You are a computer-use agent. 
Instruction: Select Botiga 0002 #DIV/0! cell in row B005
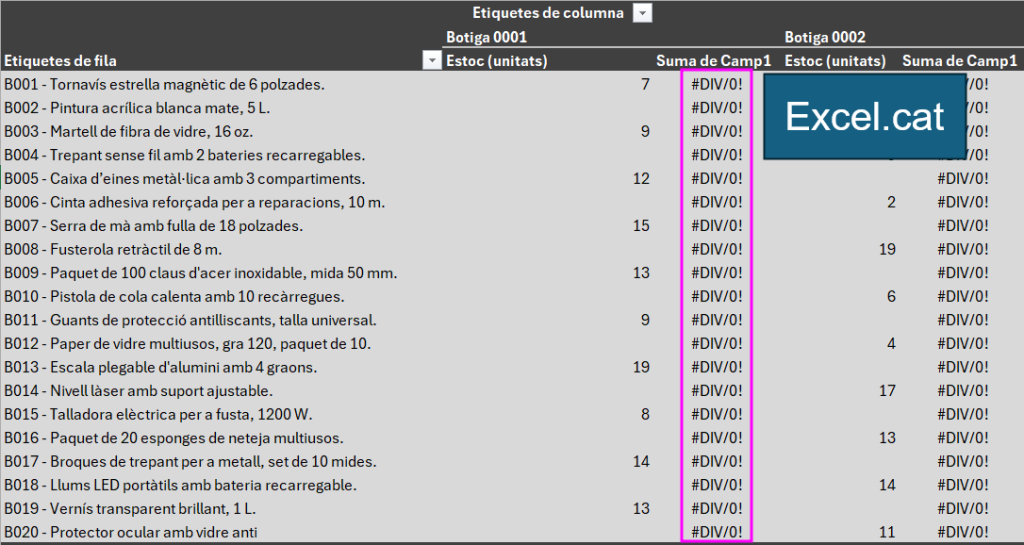(963, 178)
